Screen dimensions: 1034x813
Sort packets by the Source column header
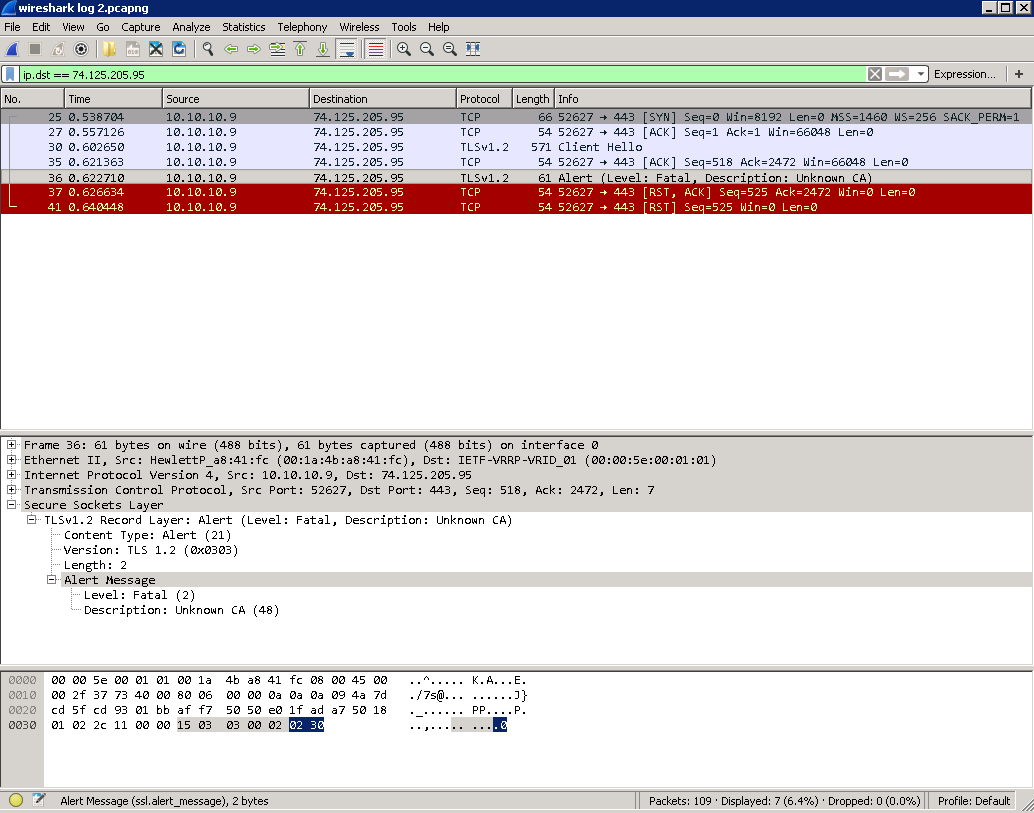(236, 99)
